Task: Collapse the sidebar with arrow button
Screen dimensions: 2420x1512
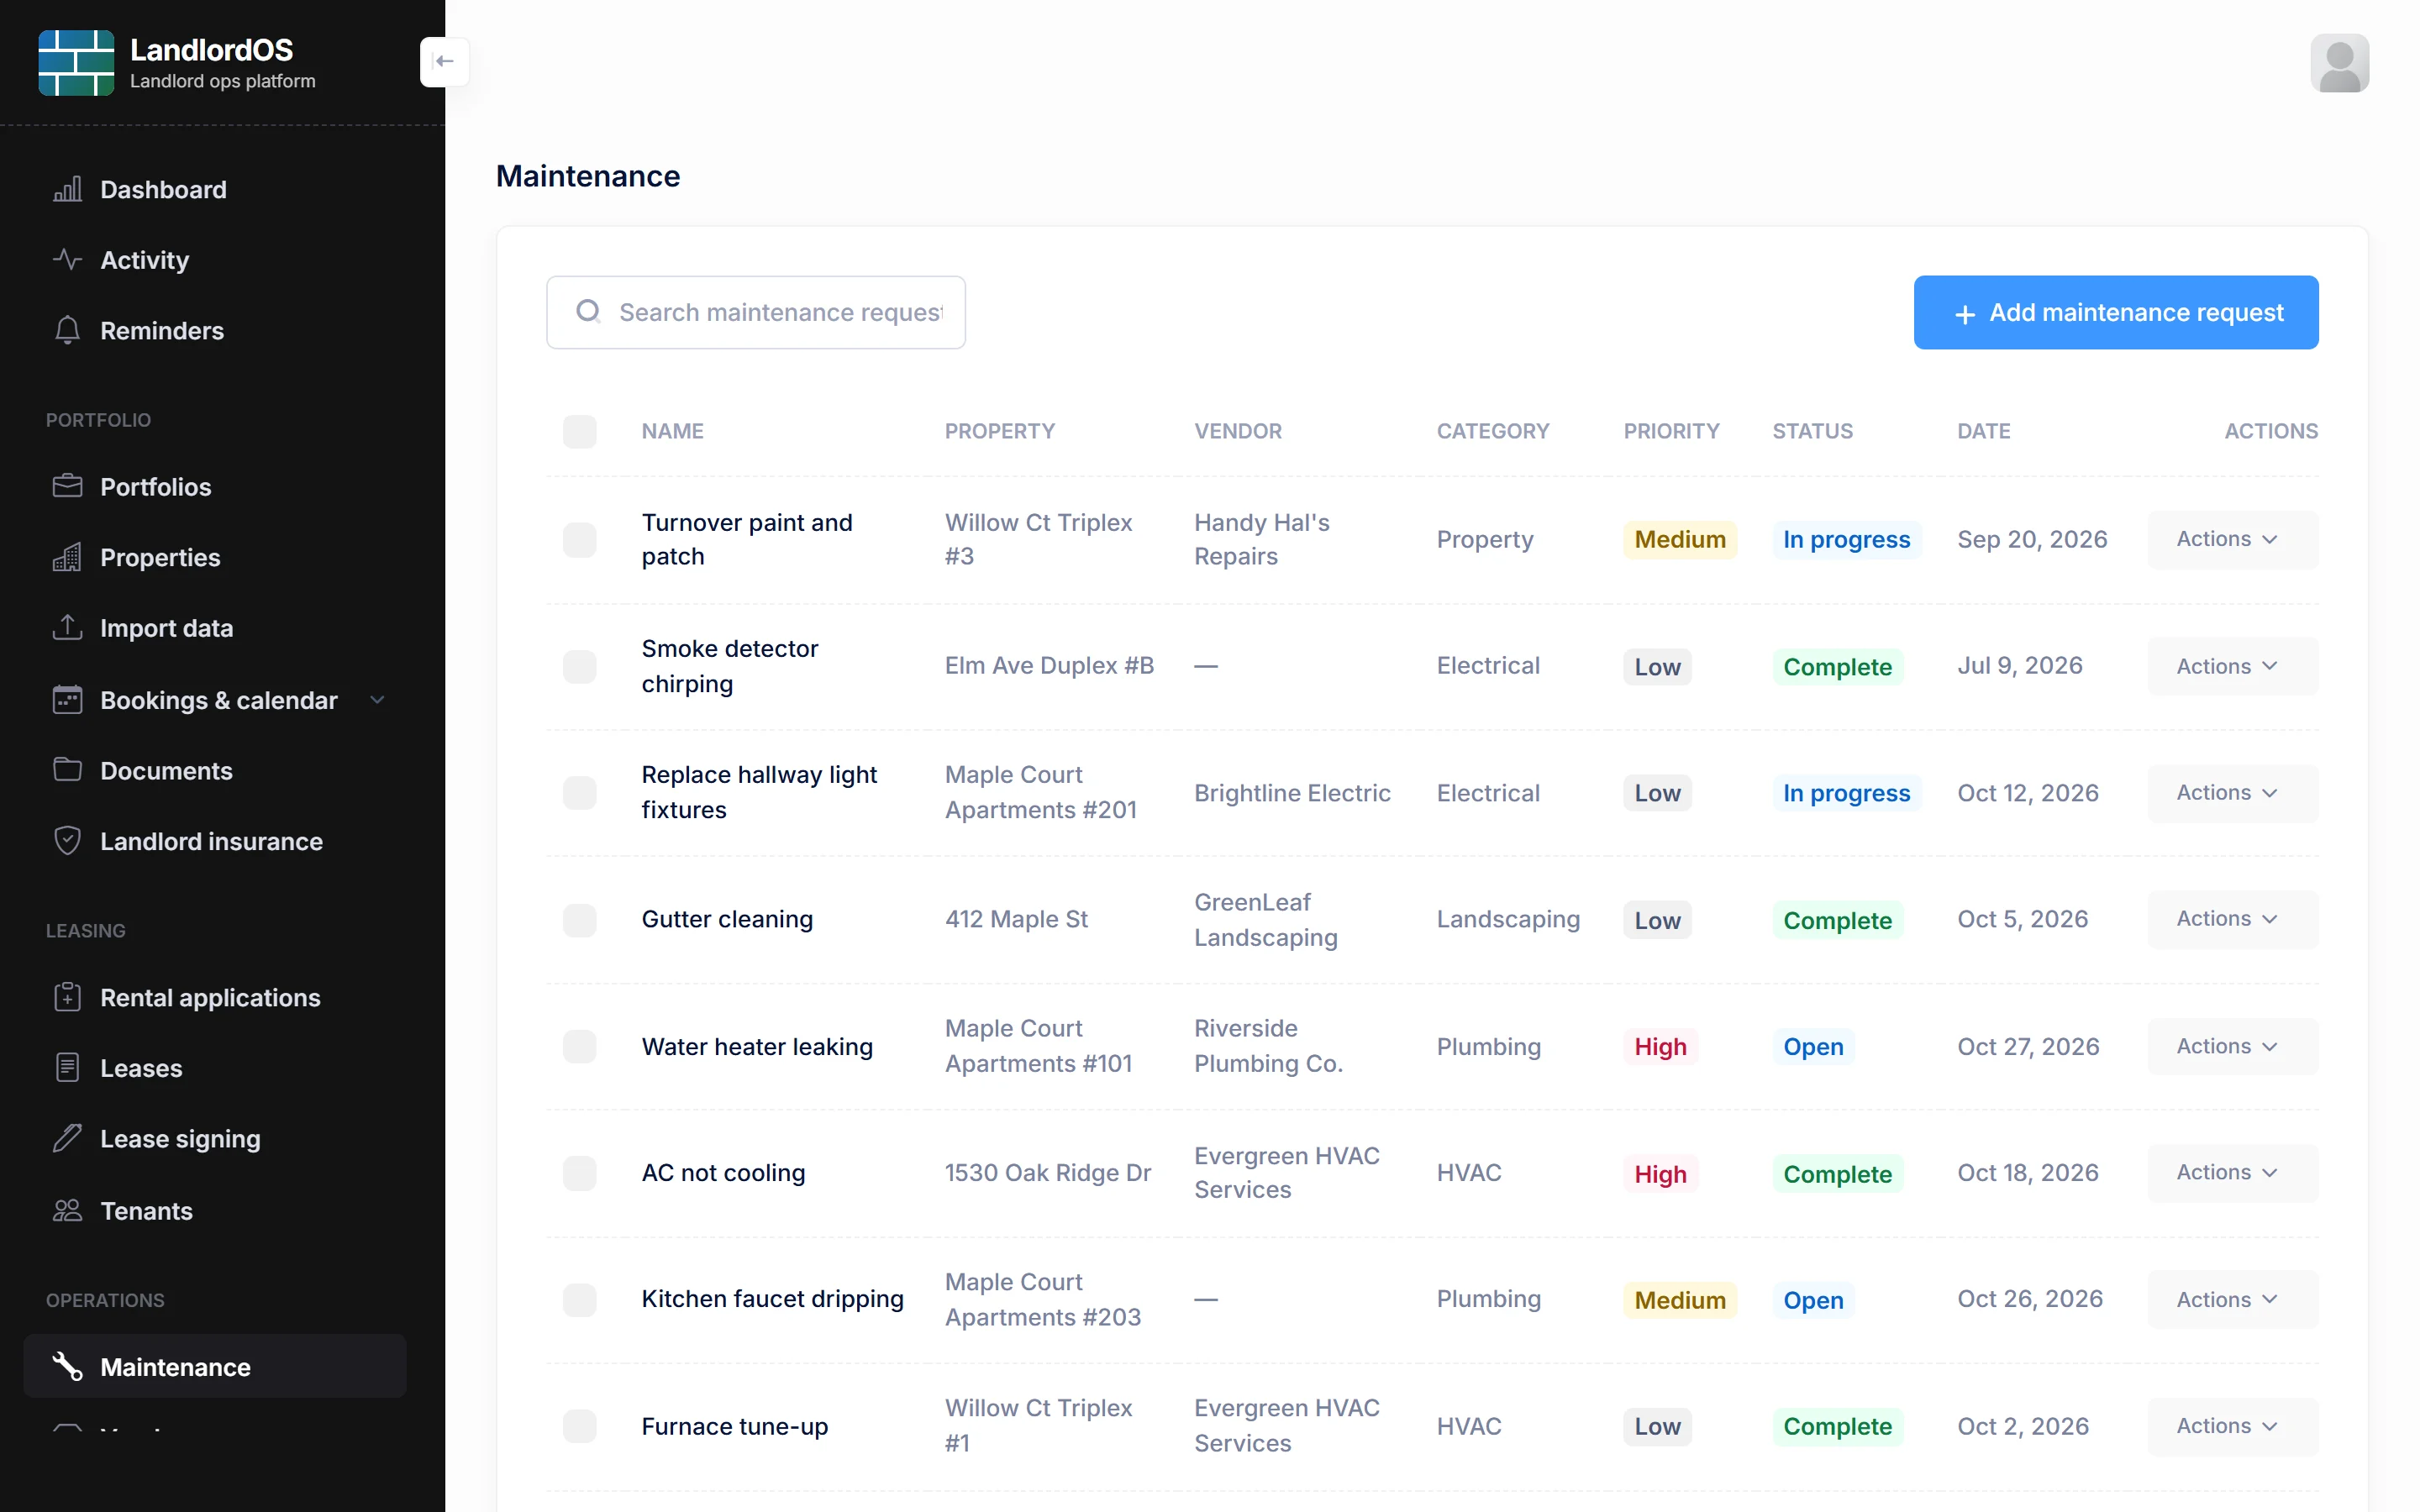Action: [445, 62]
